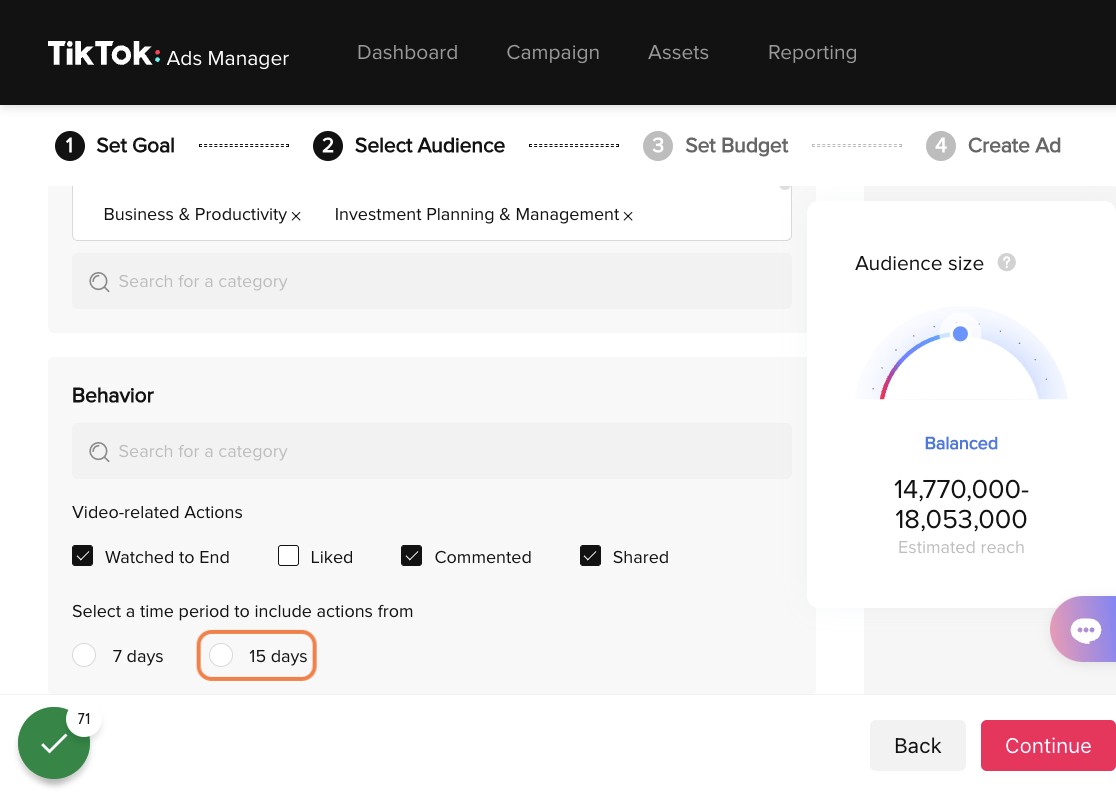The height and width of the screenshot is (794, 1116).
Task: Click the Create Ad step label
Action: point(1014,146)
